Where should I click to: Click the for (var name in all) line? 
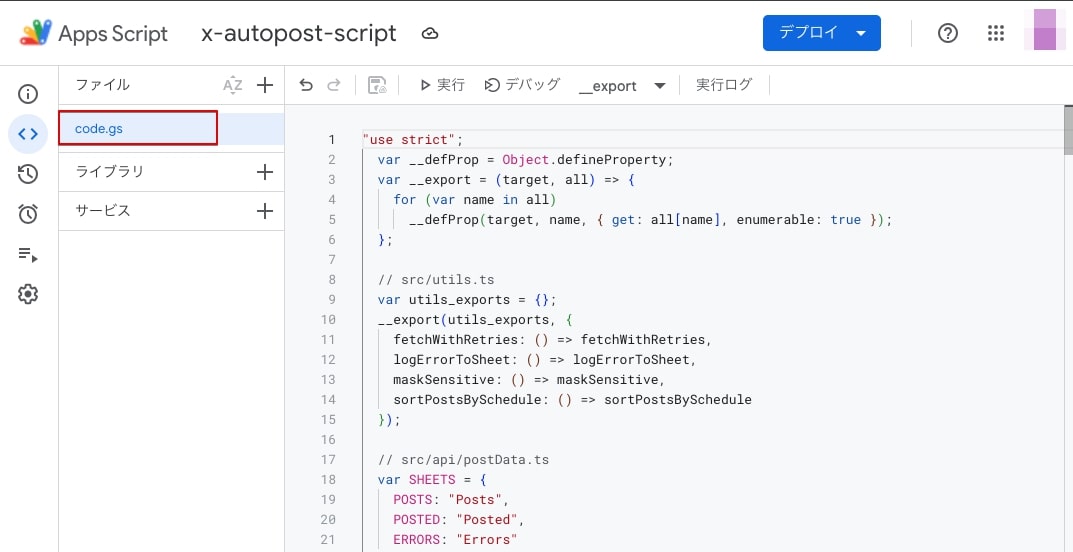point(476,200)
